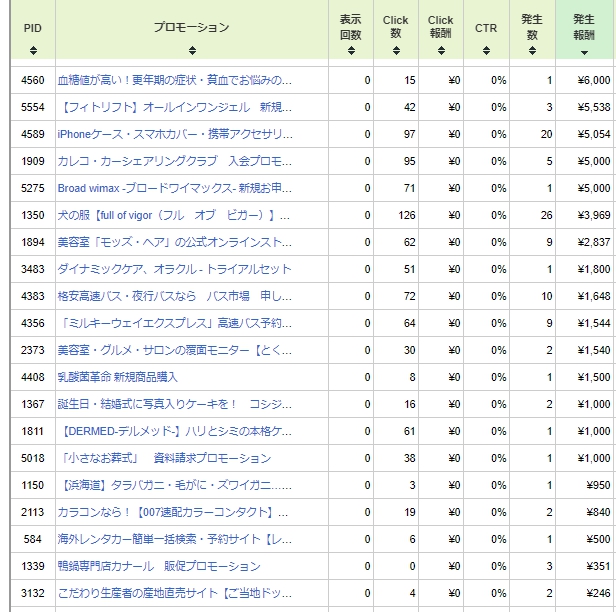This screenshot has height=612, width=616.
Task: Open 「ミルキーウェイエクスプレス」 promotion link
Action: tap(176, 323)
